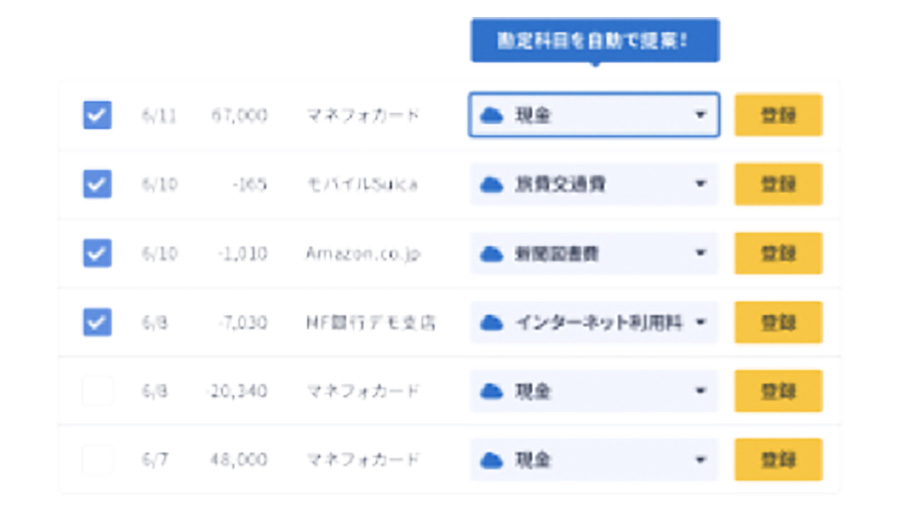This screenshot has height=515, width=900.
Task: Click cloud icon in 6/7 row
Action: click(491, 460)
